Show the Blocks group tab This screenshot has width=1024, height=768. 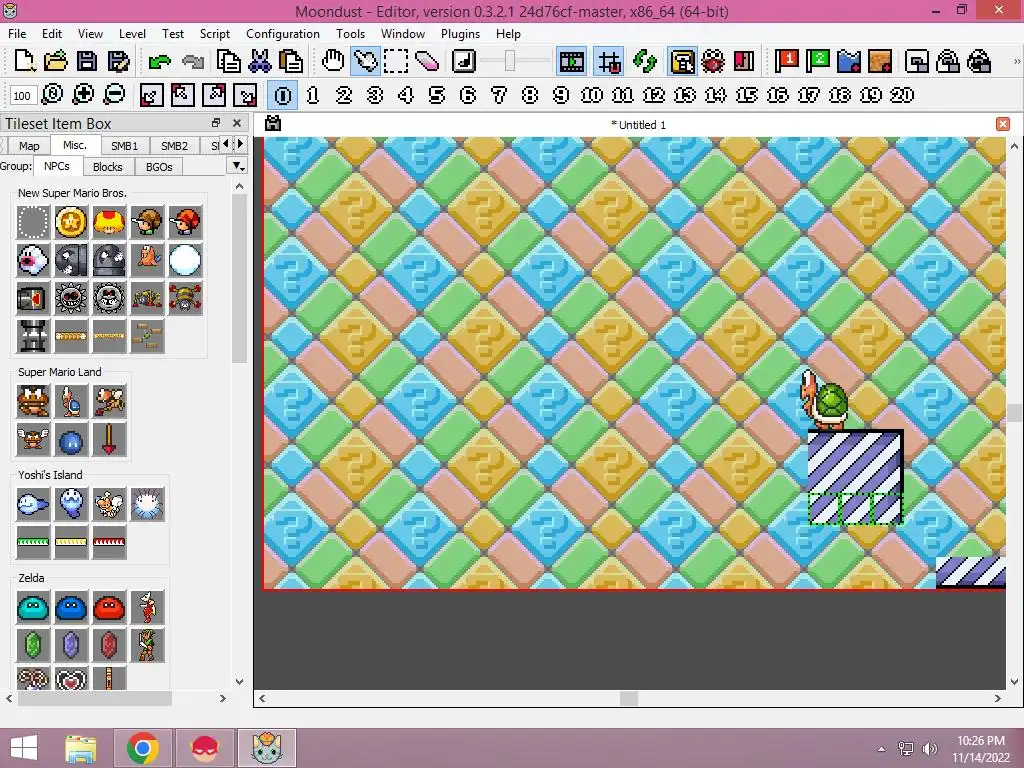coord(108,167)
